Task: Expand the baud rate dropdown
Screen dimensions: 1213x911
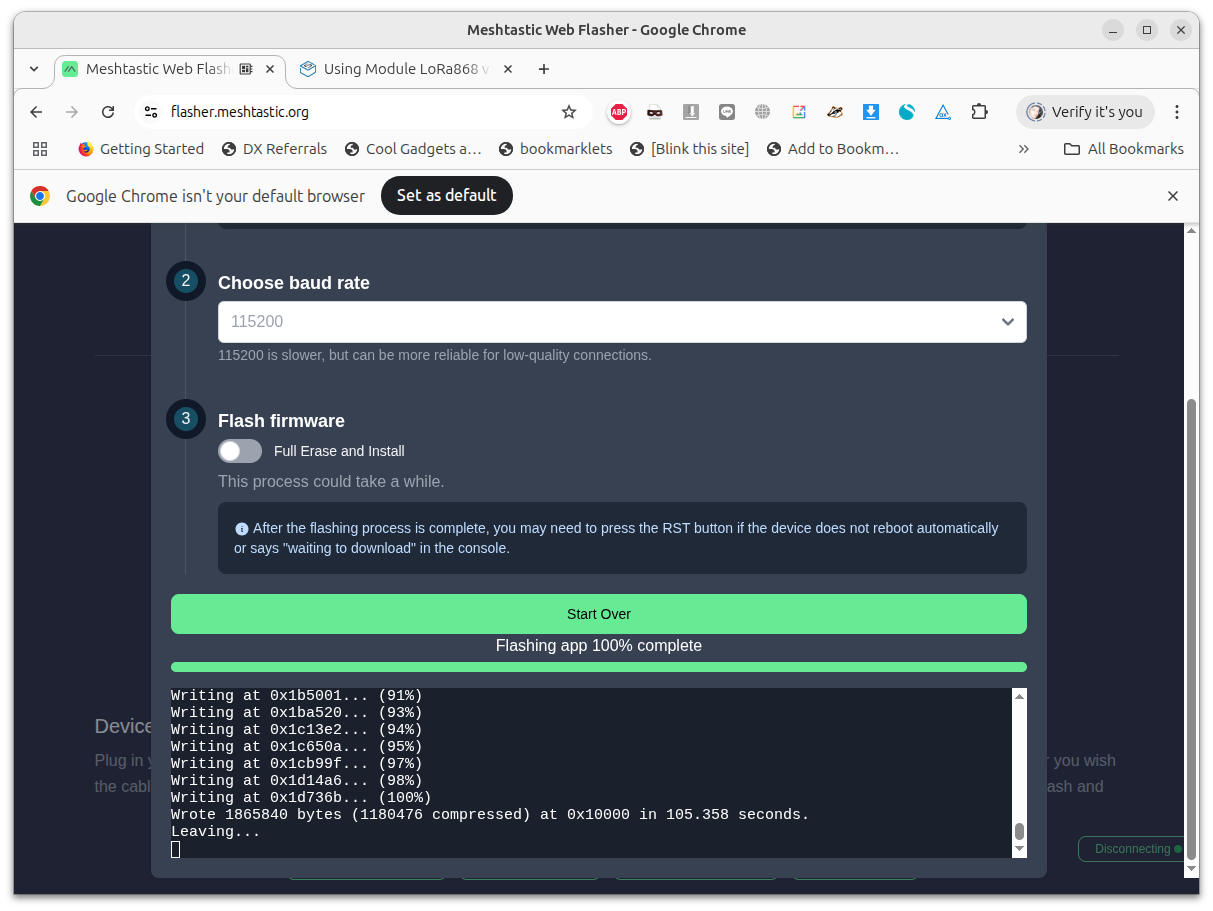Action: (622, 322)
